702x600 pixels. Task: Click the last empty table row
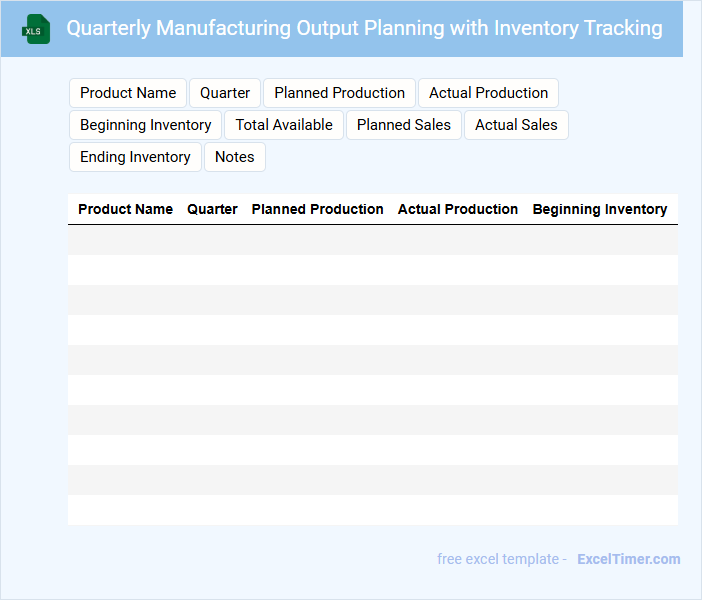pos(372,510)
